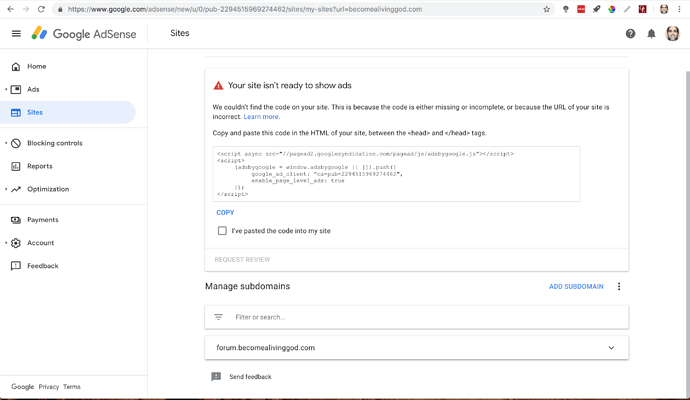This screenshot has height=400, width=690.
Task: Go back in the browser
Action: (11, 9)
